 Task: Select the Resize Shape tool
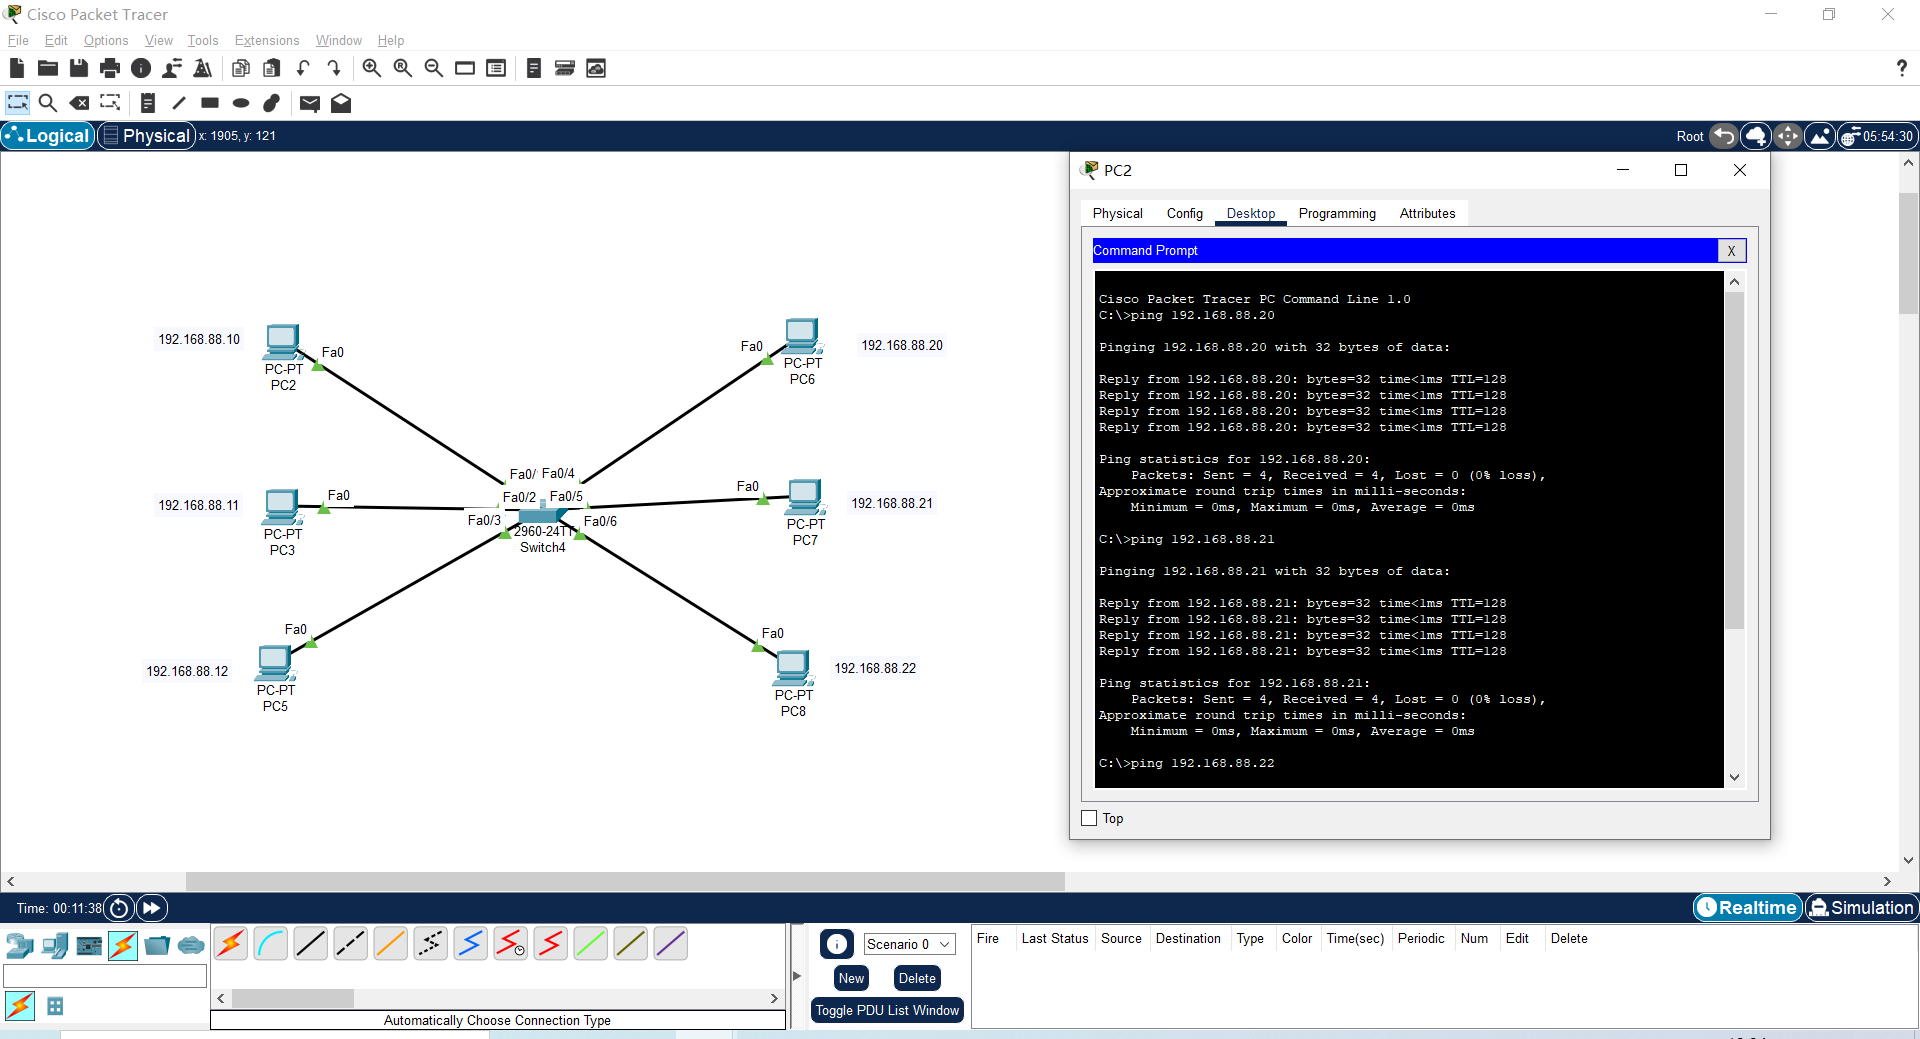[110, 103]
